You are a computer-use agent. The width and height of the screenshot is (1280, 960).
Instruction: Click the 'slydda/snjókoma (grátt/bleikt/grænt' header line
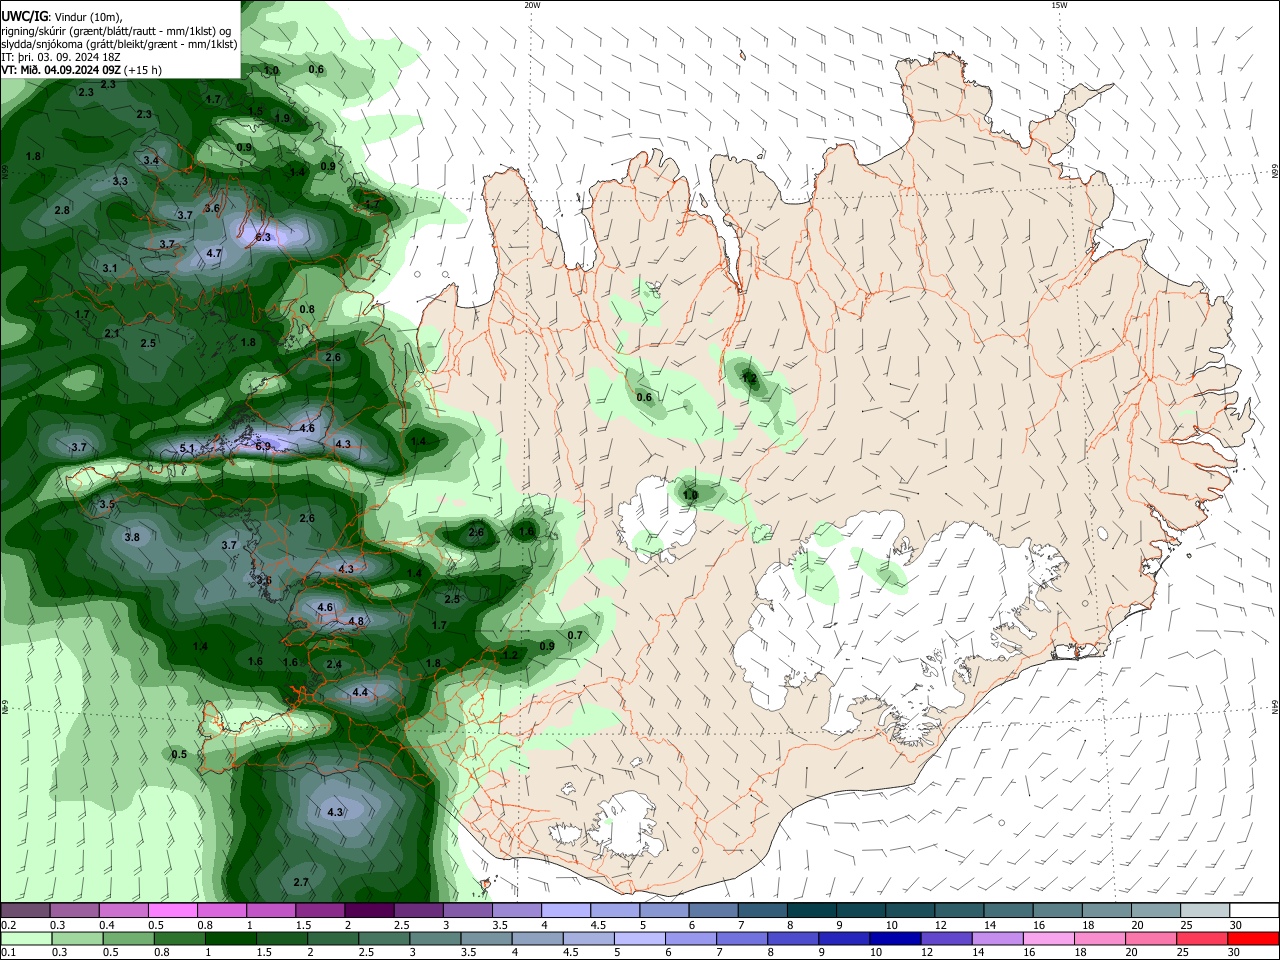click(x=119, y=44)
